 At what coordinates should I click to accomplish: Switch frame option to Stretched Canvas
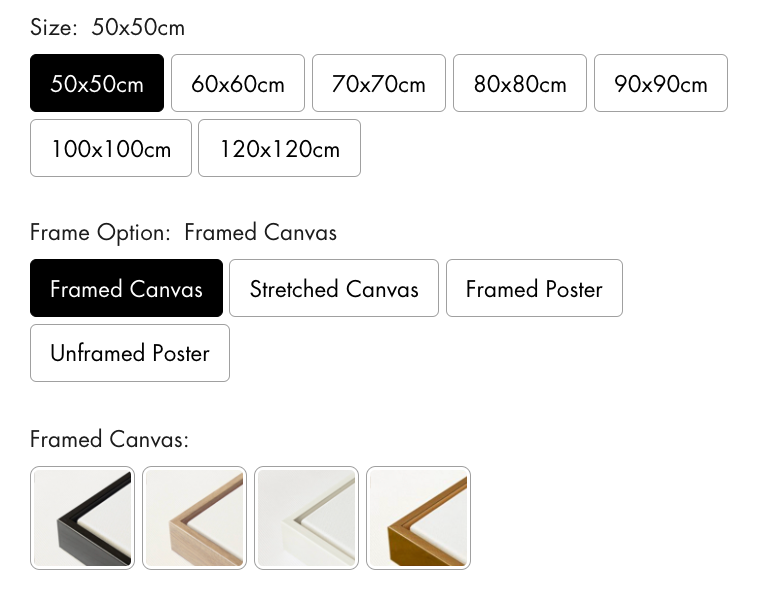pyautogui.click(x=334, y=288)
